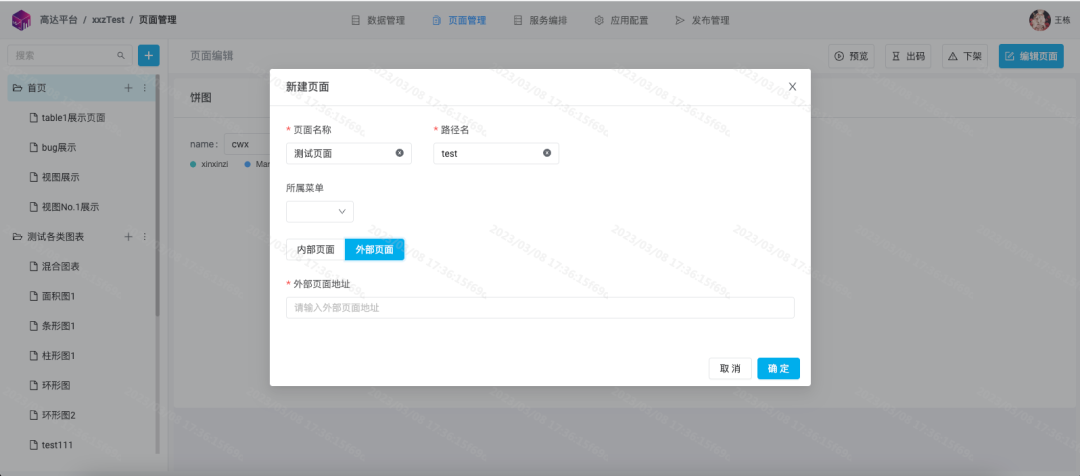Click the 出码 button
Viewport: 1080px width, 476px height.
(x=908, y=56)
